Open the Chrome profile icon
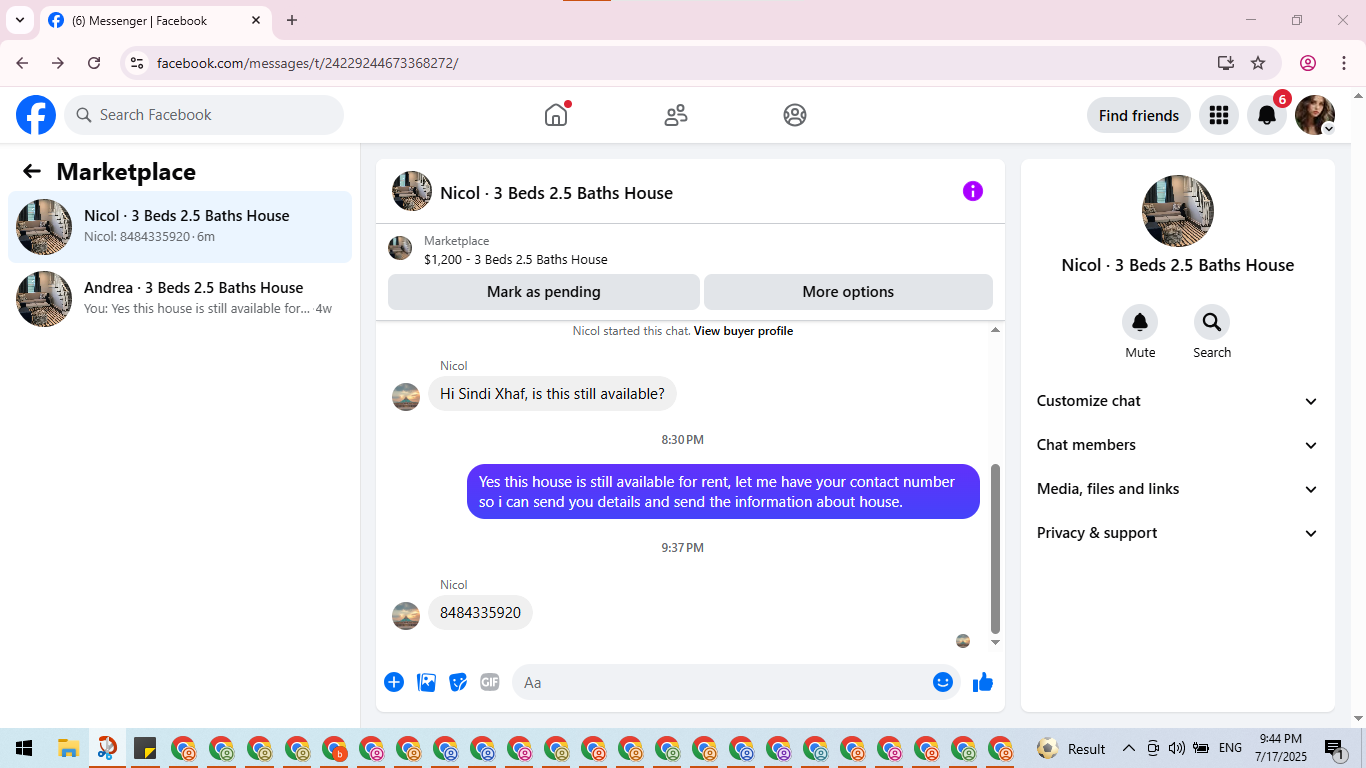 point(1308,63)
